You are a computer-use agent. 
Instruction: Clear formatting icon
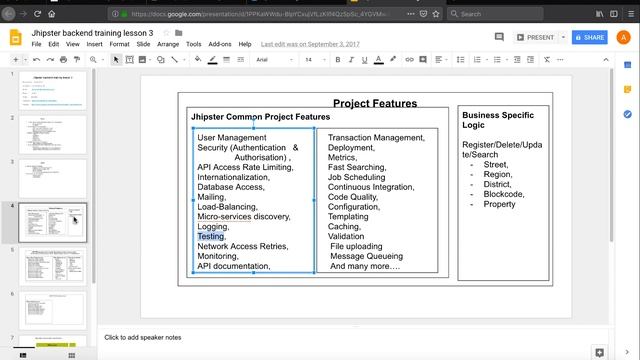547,60
